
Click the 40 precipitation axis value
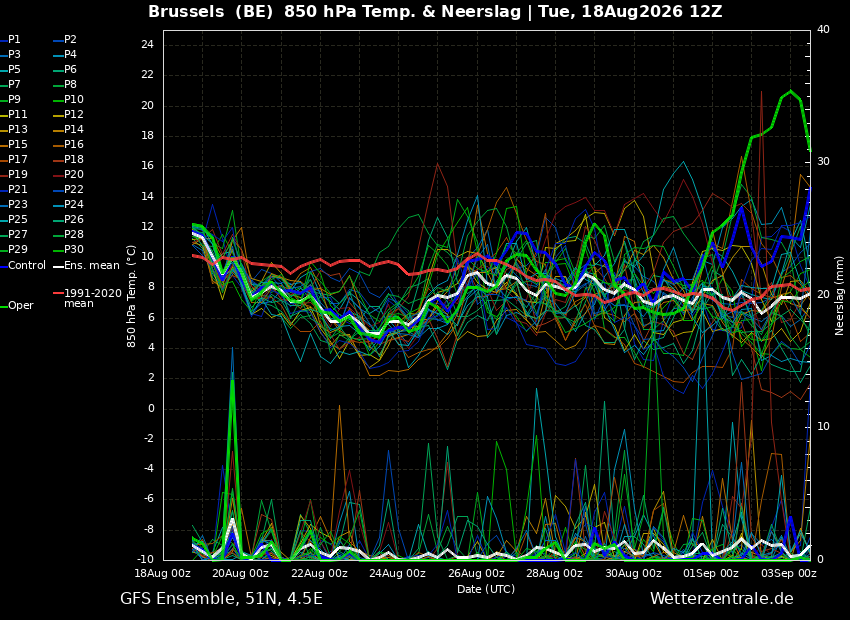823,29
